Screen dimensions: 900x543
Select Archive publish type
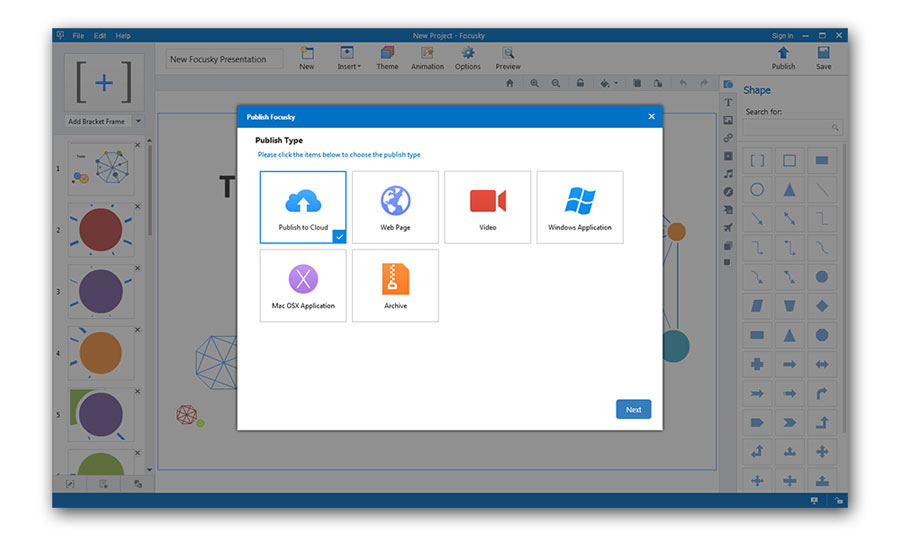click(x=395, y=285)
